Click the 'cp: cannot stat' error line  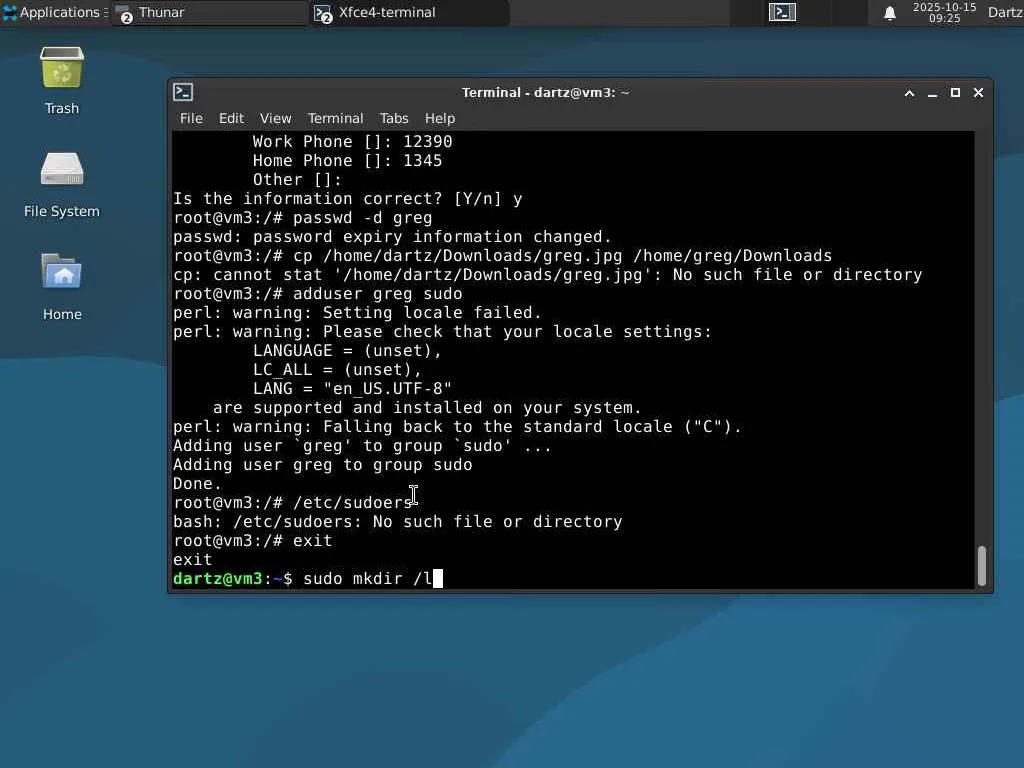click(x=547, y=274)
